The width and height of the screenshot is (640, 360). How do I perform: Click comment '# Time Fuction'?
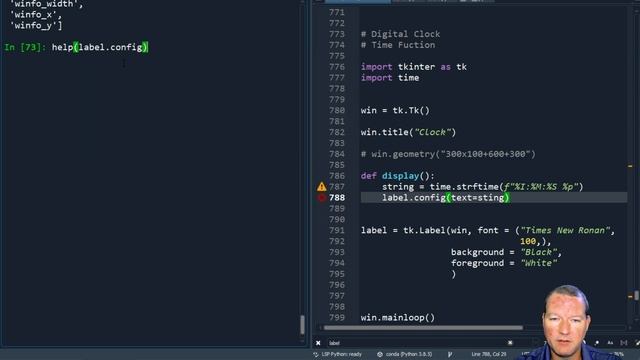[x=398, y=45]
